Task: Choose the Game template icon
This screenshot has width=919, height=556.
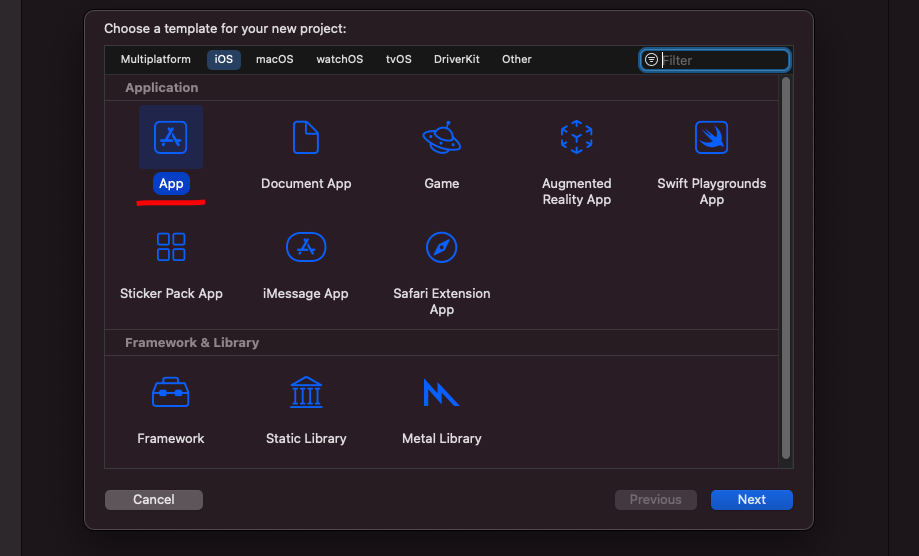Action: coord(441,137)
